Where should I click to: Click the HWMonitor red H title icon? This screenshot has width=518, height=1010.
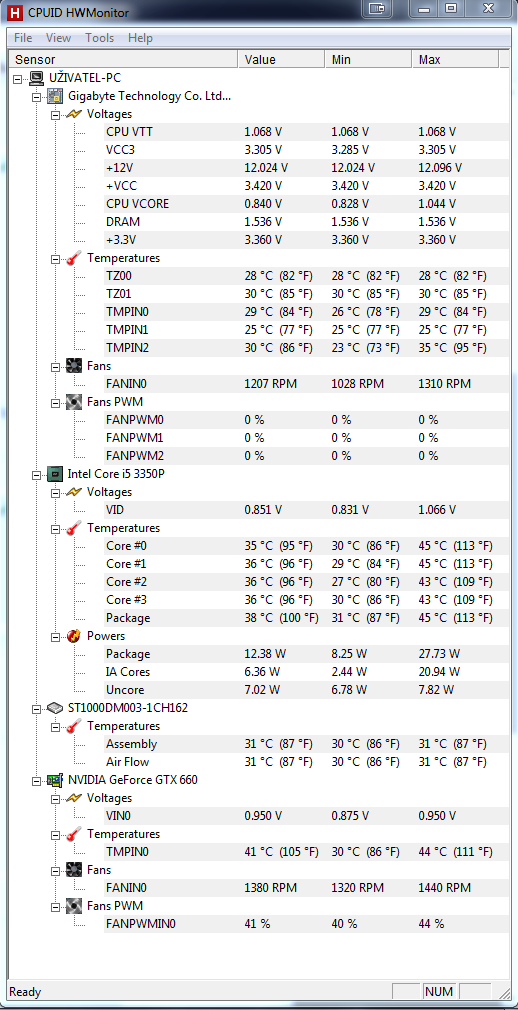coord(14,12)
